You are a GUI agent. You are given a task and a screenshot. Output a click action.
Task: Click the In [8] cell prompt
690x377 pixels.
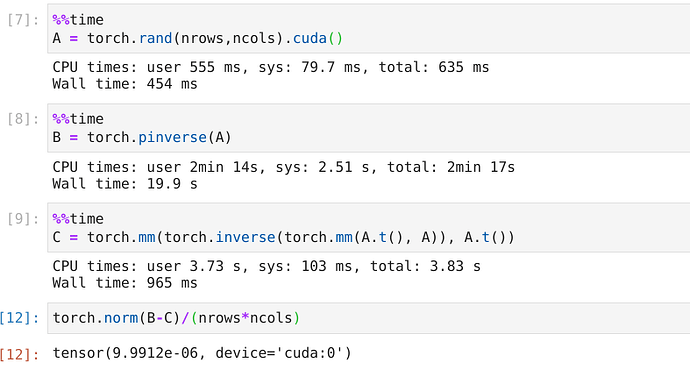point(23,119)
